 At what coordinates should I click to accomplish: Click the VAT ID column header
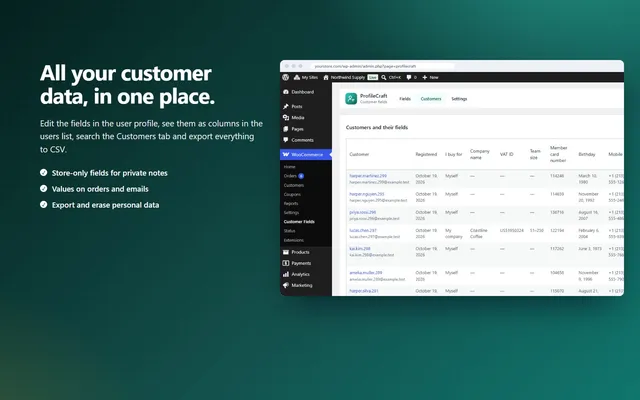pyautogui.click(x=507, y=154)
